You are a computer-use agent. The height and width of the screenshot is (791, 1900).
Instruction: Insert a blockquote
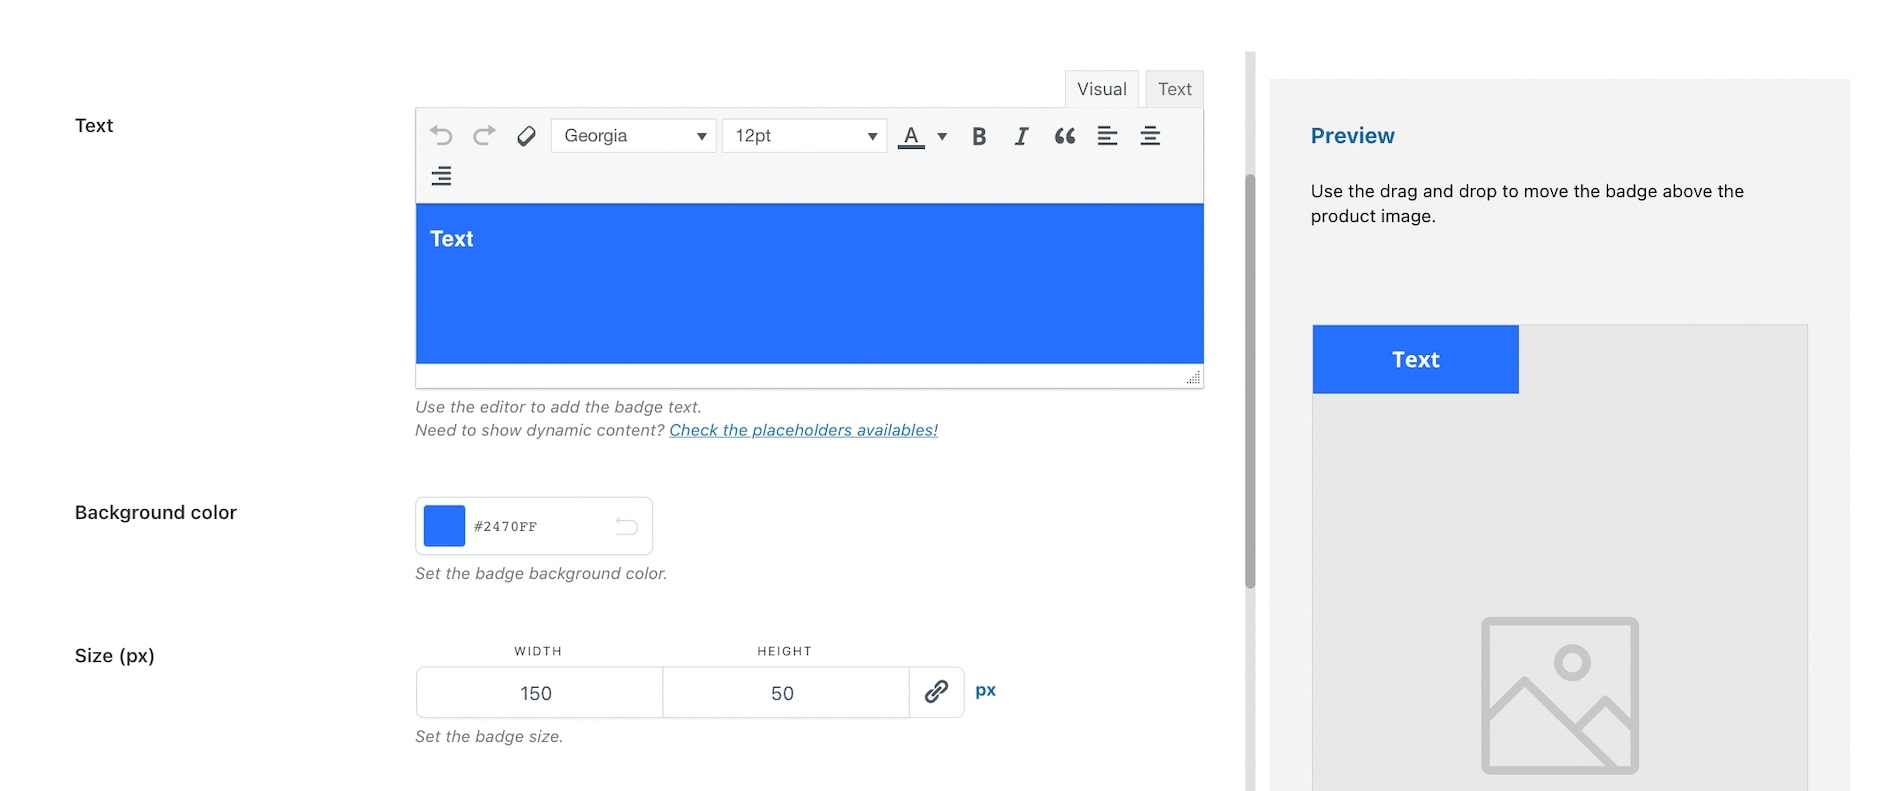(1064, 136)
